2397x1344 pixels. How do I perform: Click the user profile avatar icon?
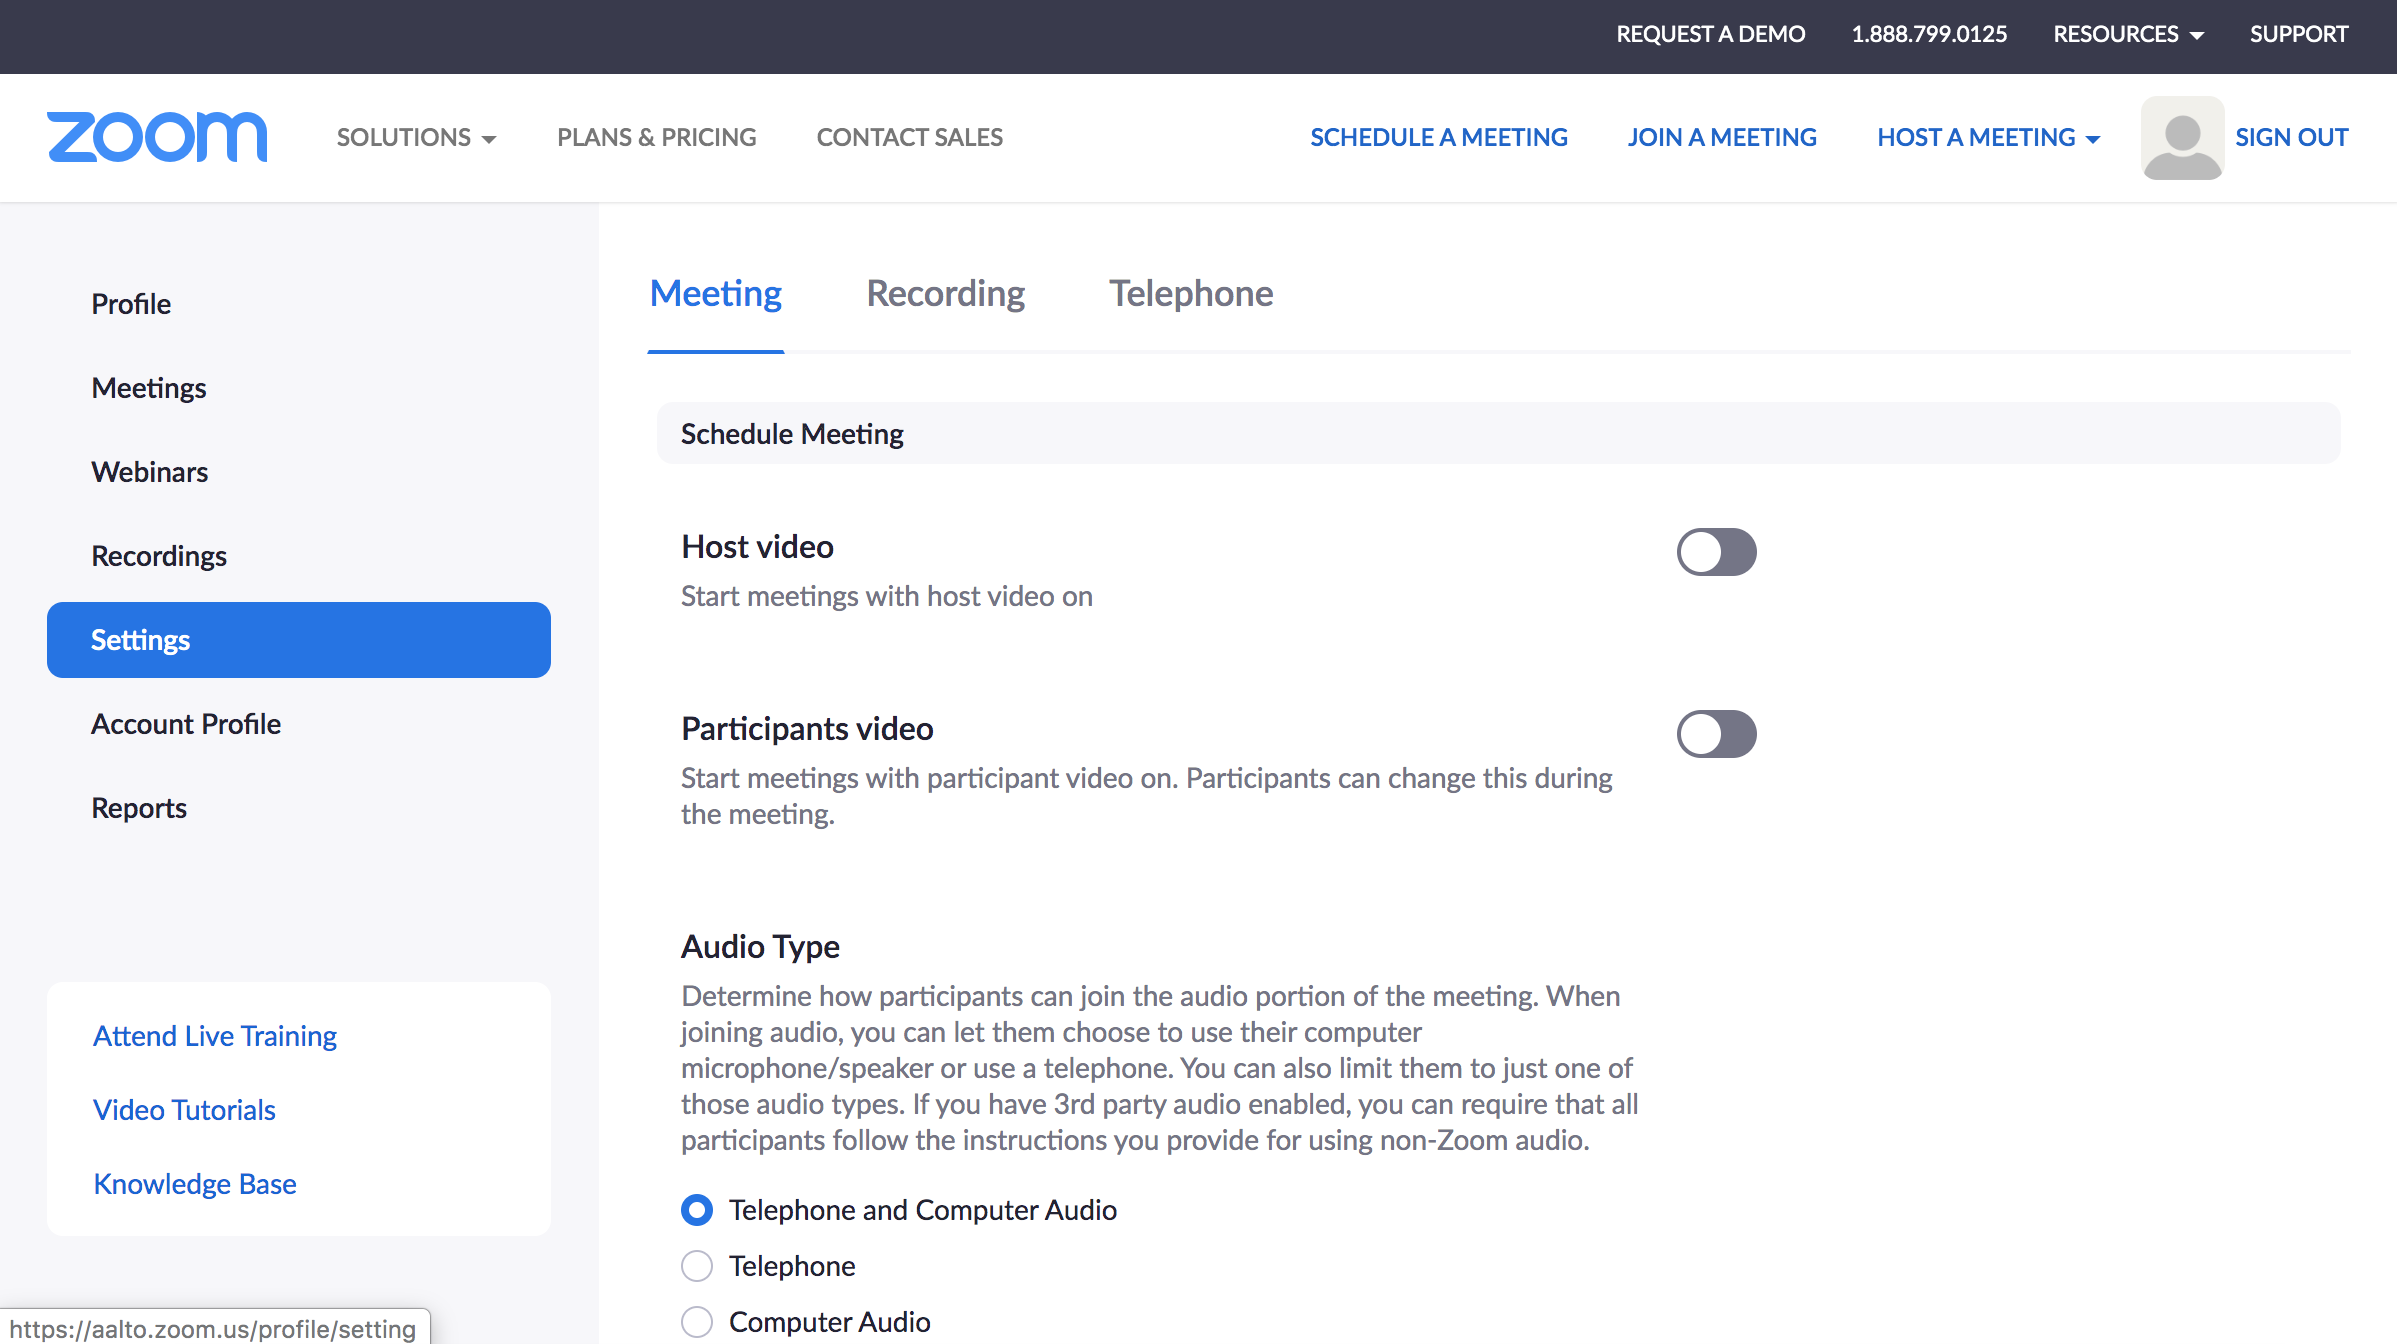(2182, 138)
